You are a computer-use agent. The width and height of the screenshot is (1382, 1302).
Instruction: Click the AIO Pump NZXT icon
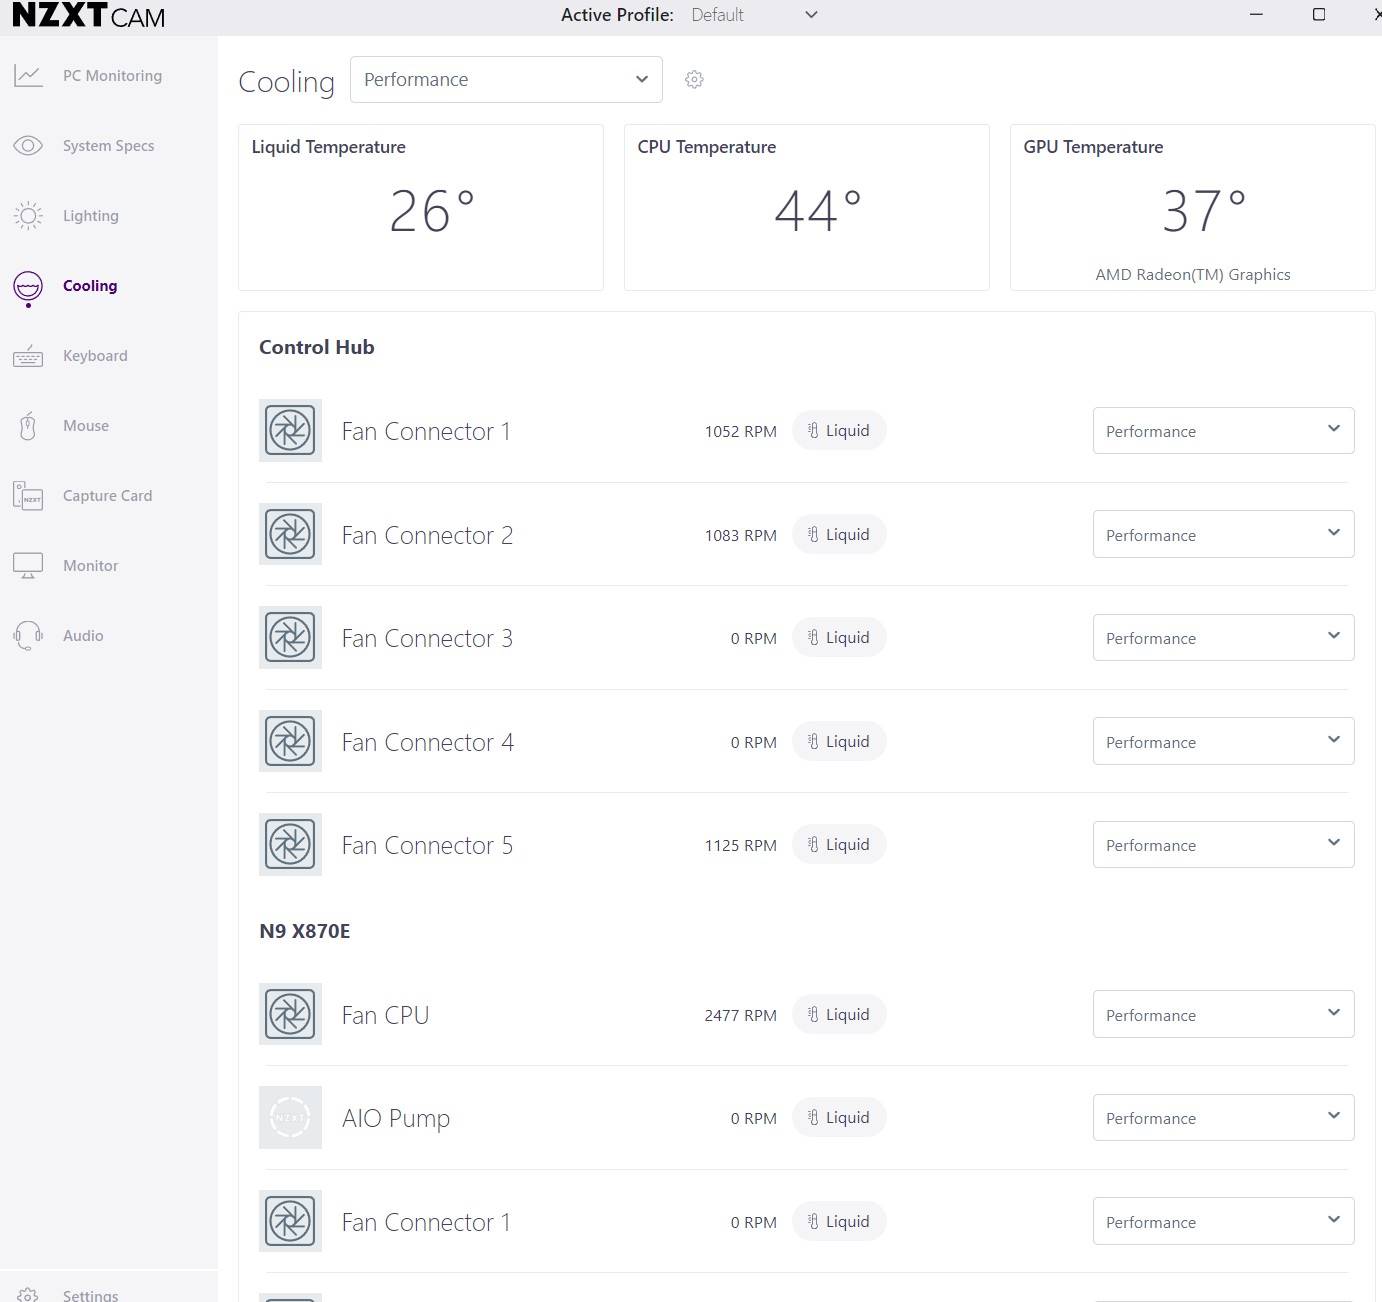point(290,1117)
